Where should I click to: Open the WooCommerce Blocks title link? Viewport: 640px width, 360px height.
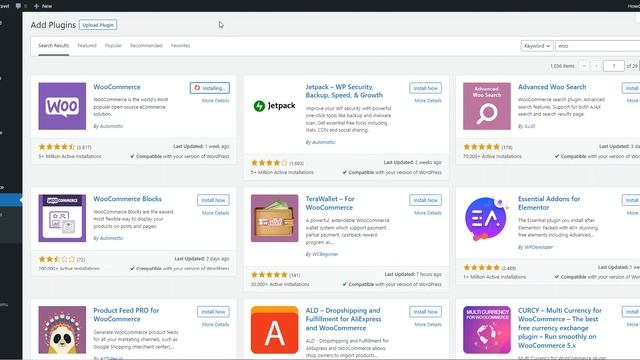[x=127, y=199]
